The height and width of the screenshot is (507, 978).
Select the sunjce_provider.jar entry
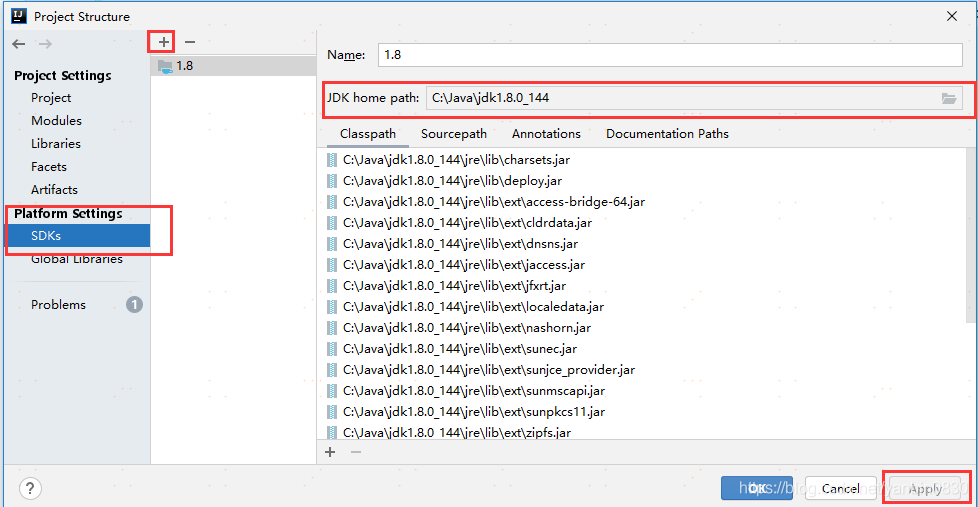tap(489, 370)
